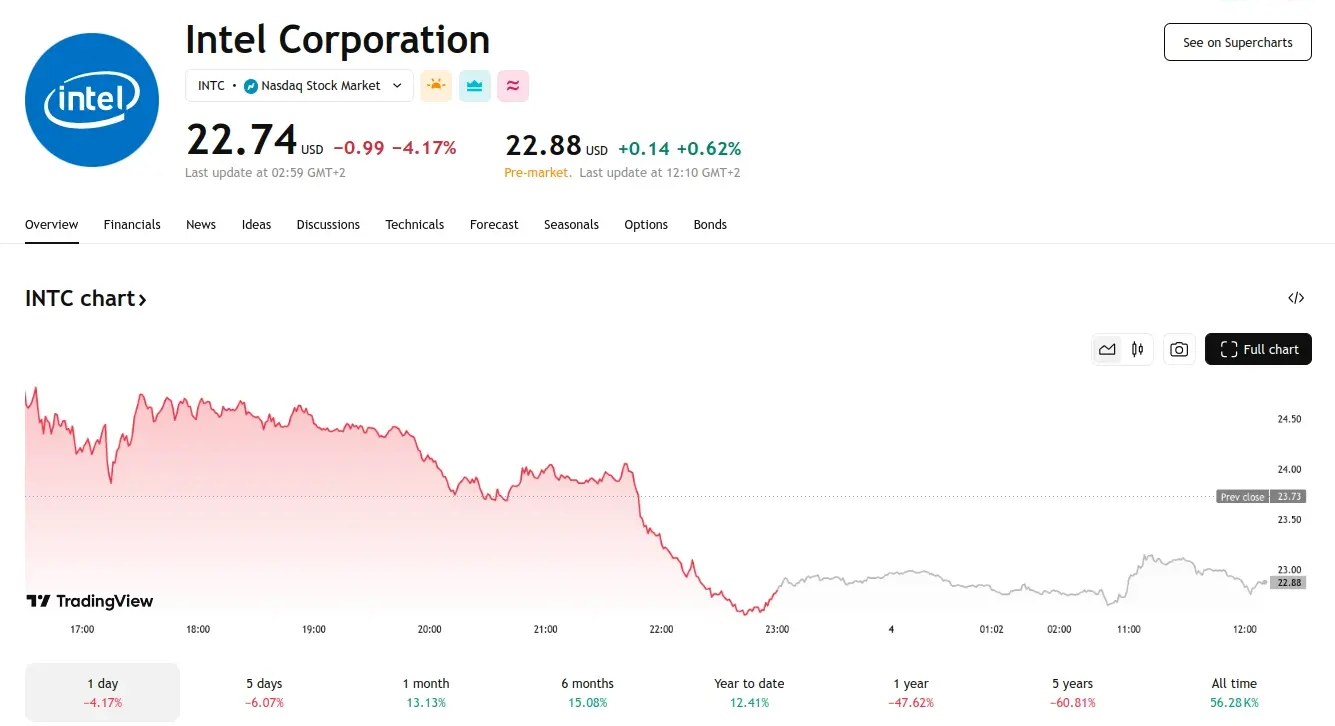Take a chart snapshot with camera icon
Image resolution: width=1335 pixels, height=726 pixels.
(1179, 349)
